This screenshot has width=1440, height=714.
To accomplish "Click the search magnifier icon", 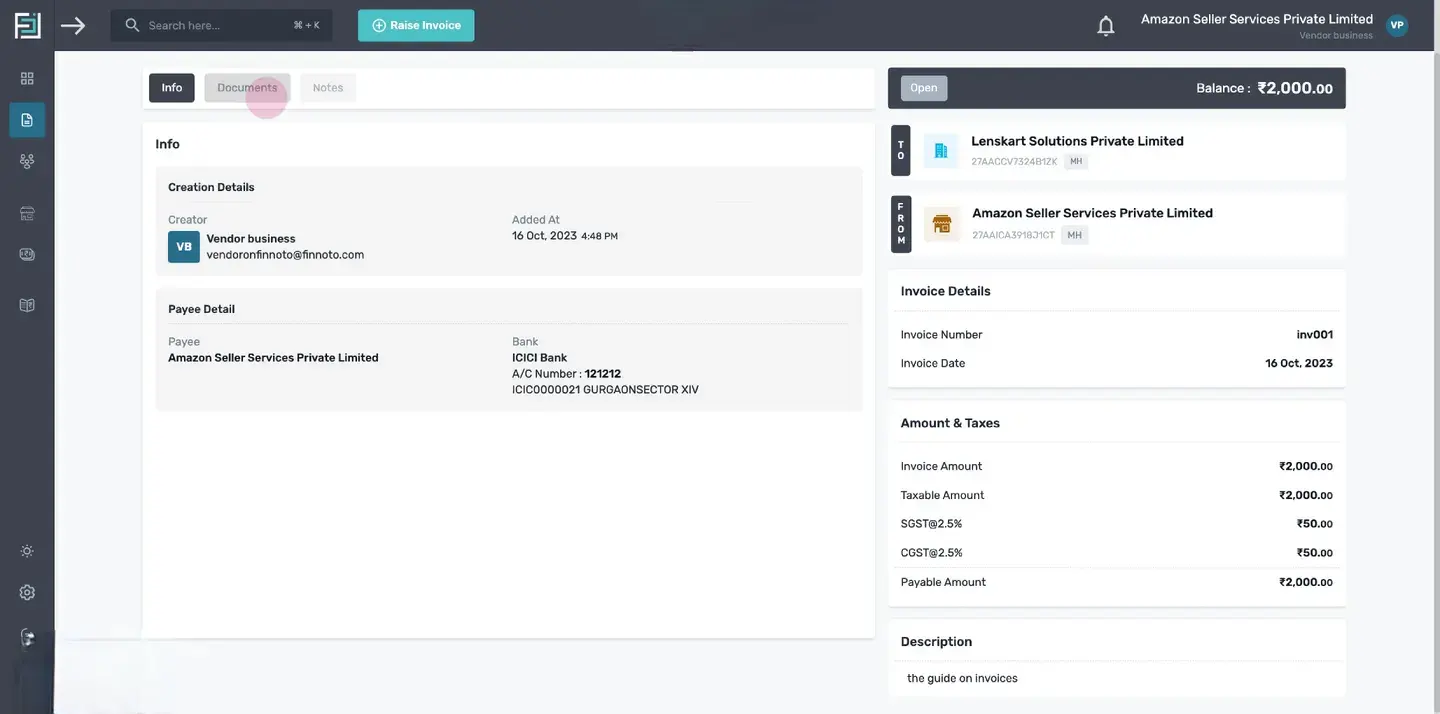I will [x=132, y=25].
